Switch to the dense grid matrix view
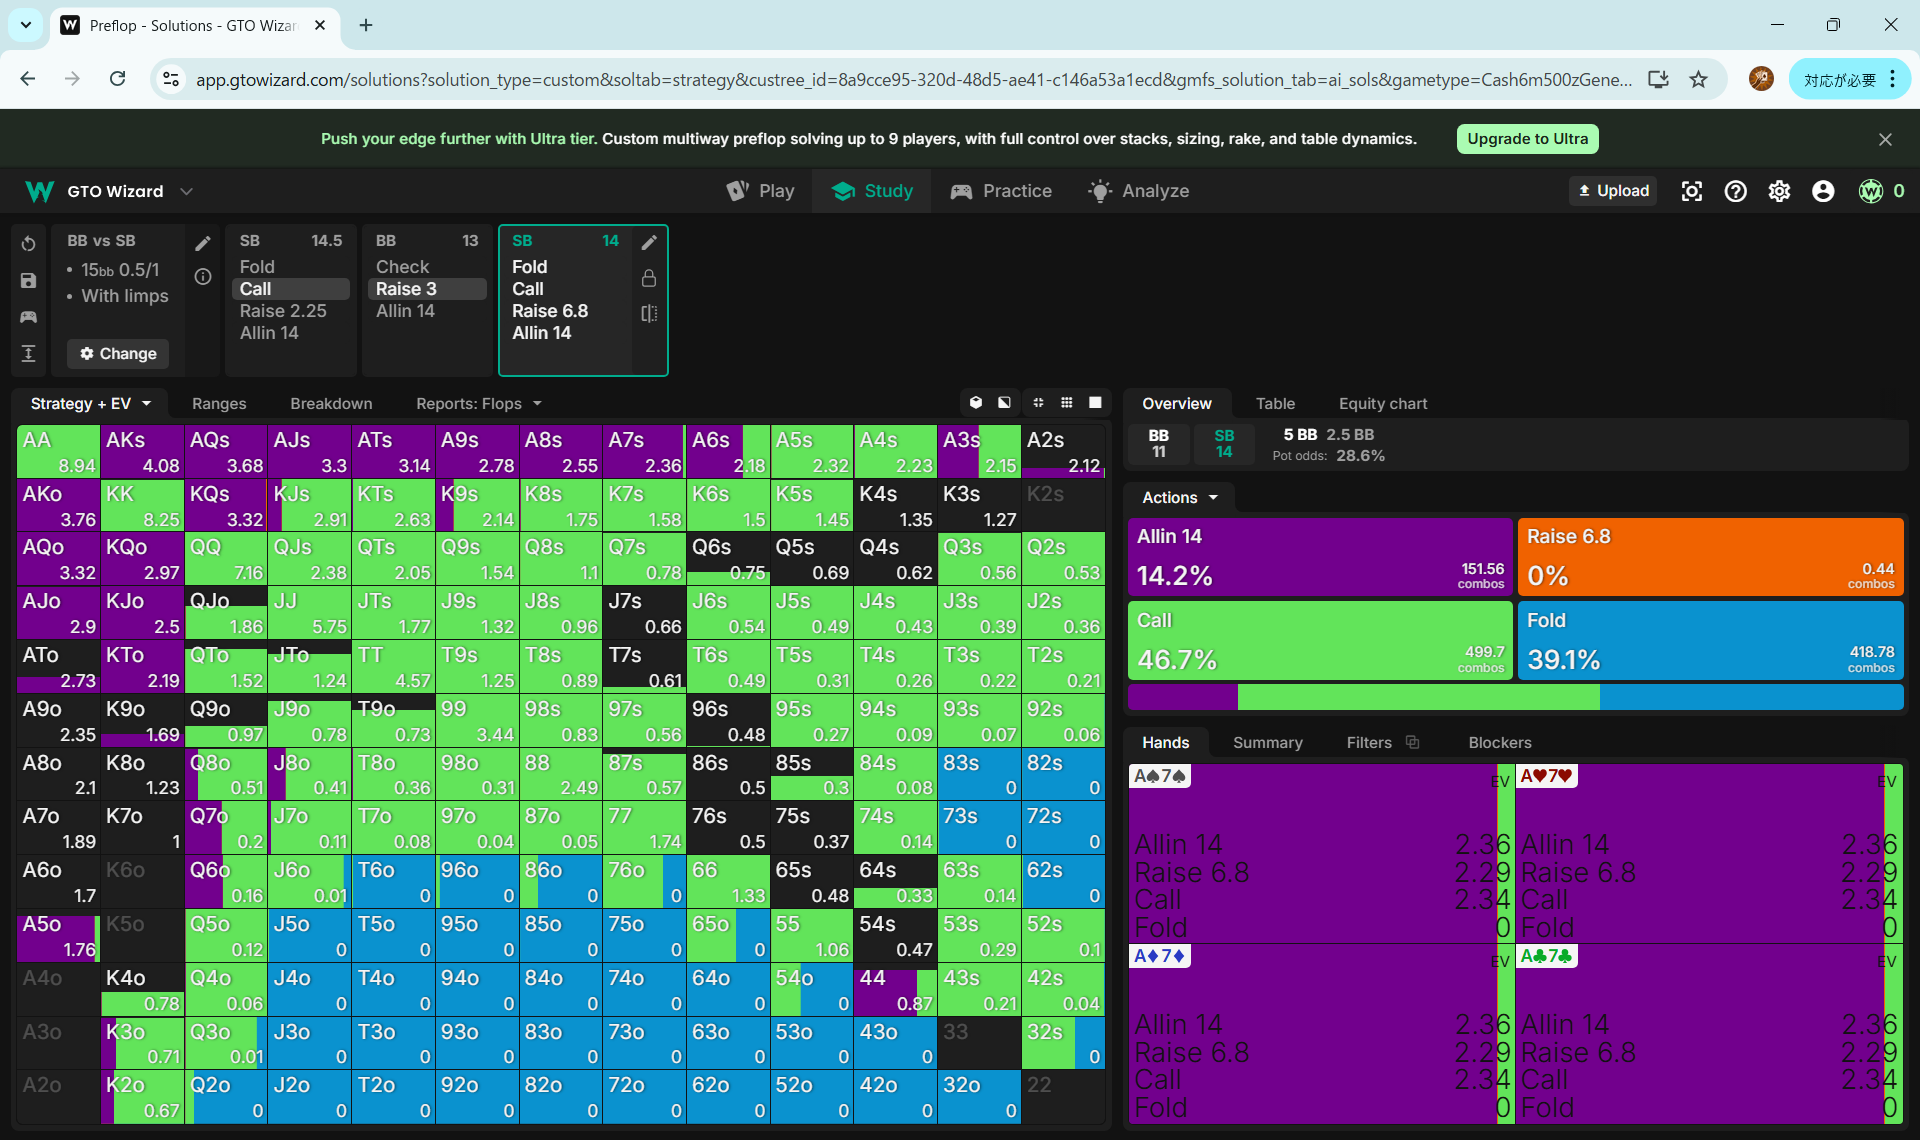The image size is (1920, 1140). click(1067, 403)
